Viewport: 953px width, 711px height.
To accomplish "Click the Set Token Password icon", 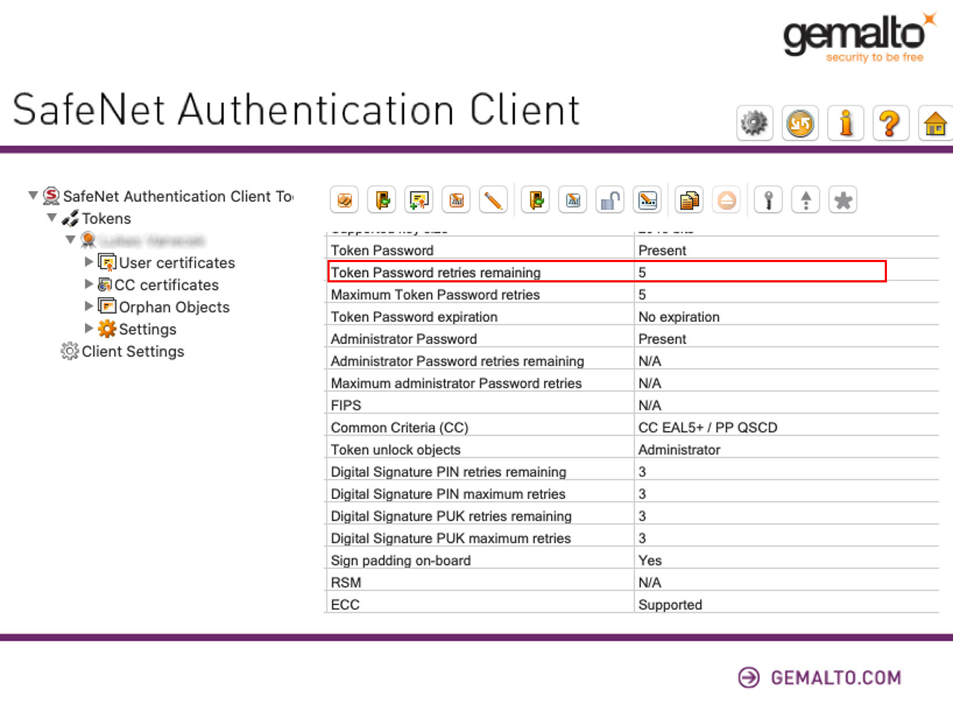I will (647, 200).
